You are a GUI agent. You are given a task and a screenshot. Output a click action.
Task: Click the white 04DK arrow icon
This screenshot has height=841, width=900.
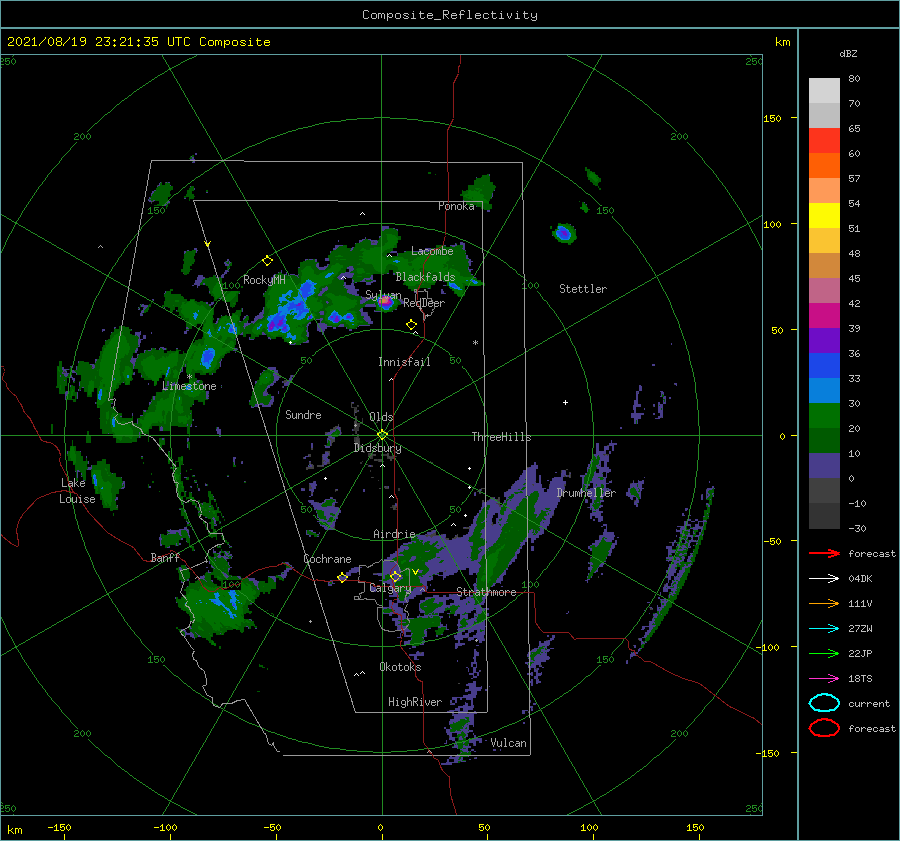coord(824,578)
